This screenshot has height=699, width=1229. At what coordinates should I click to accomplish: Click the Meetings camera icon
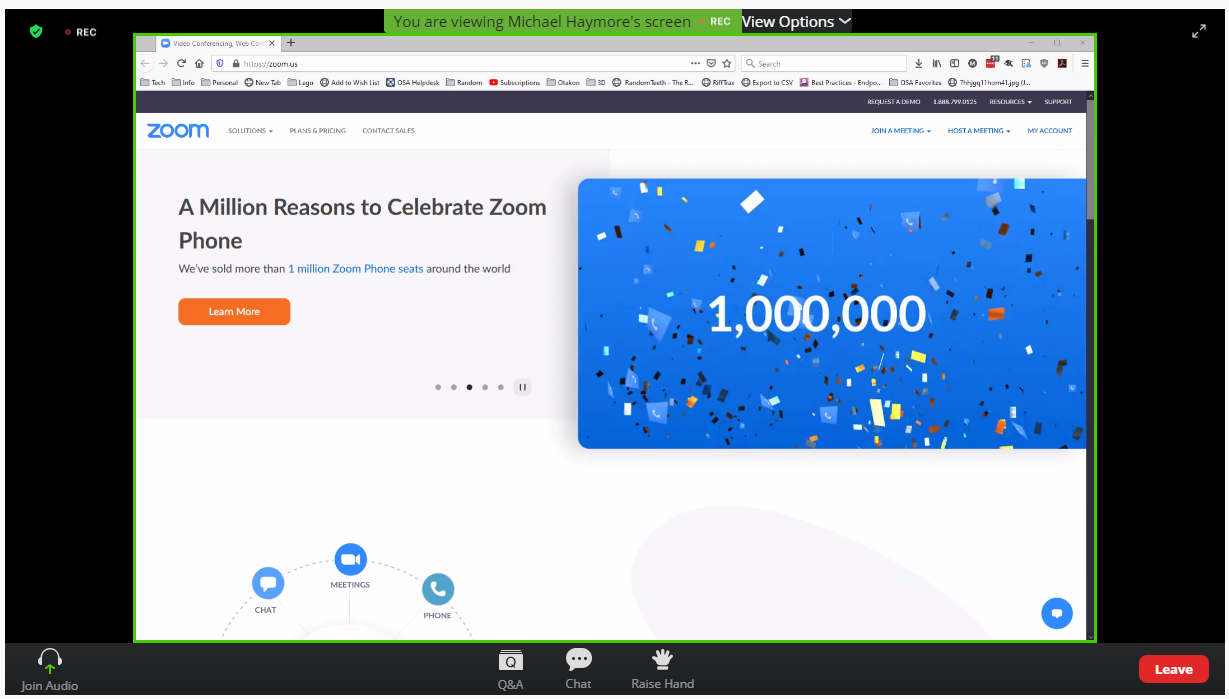[x=350, y=559]
